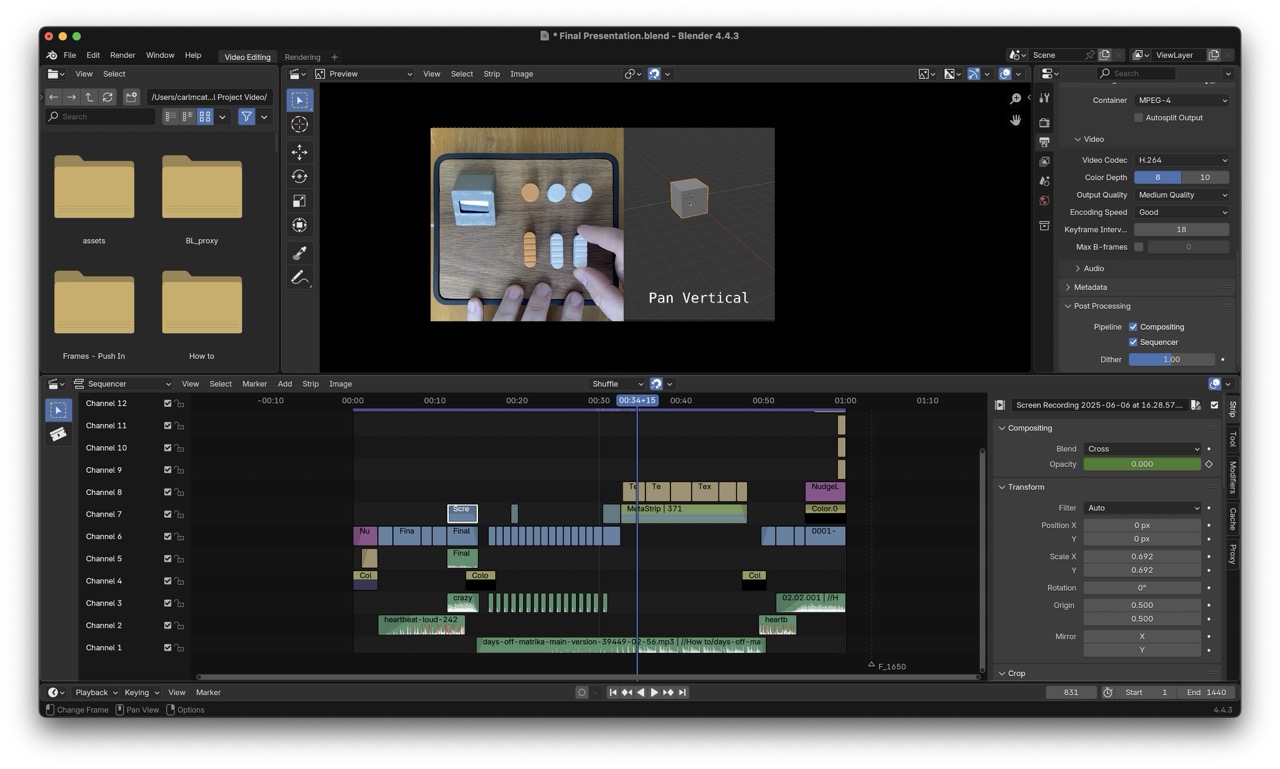Open Encoding Speed dropdown
This screenshot has height=769, width=1280.
1182,212
